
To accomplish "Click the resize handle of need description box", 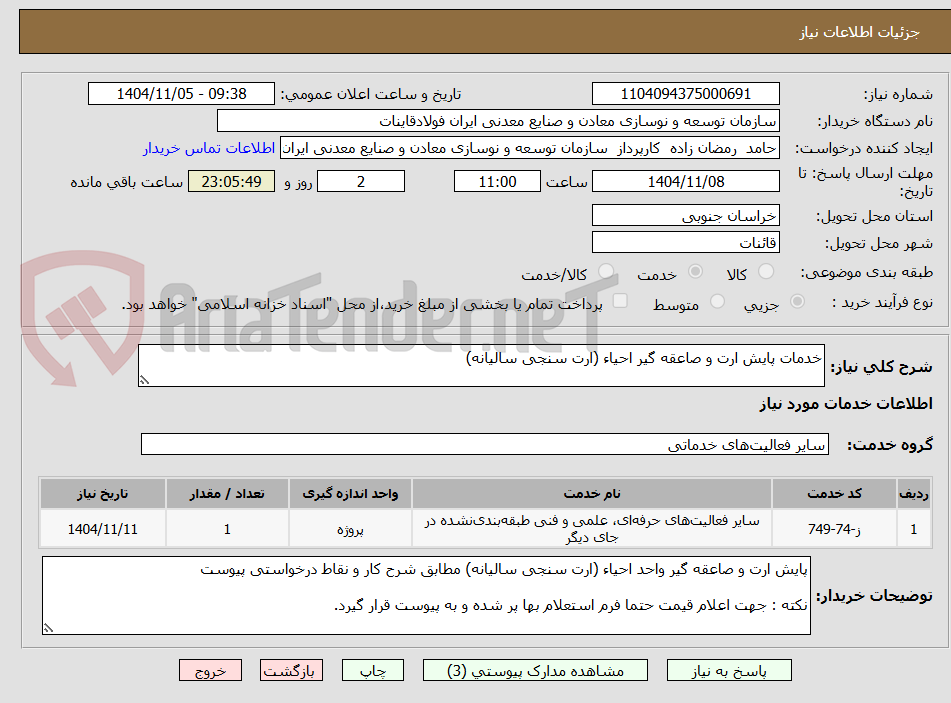I will pos(144,380).
